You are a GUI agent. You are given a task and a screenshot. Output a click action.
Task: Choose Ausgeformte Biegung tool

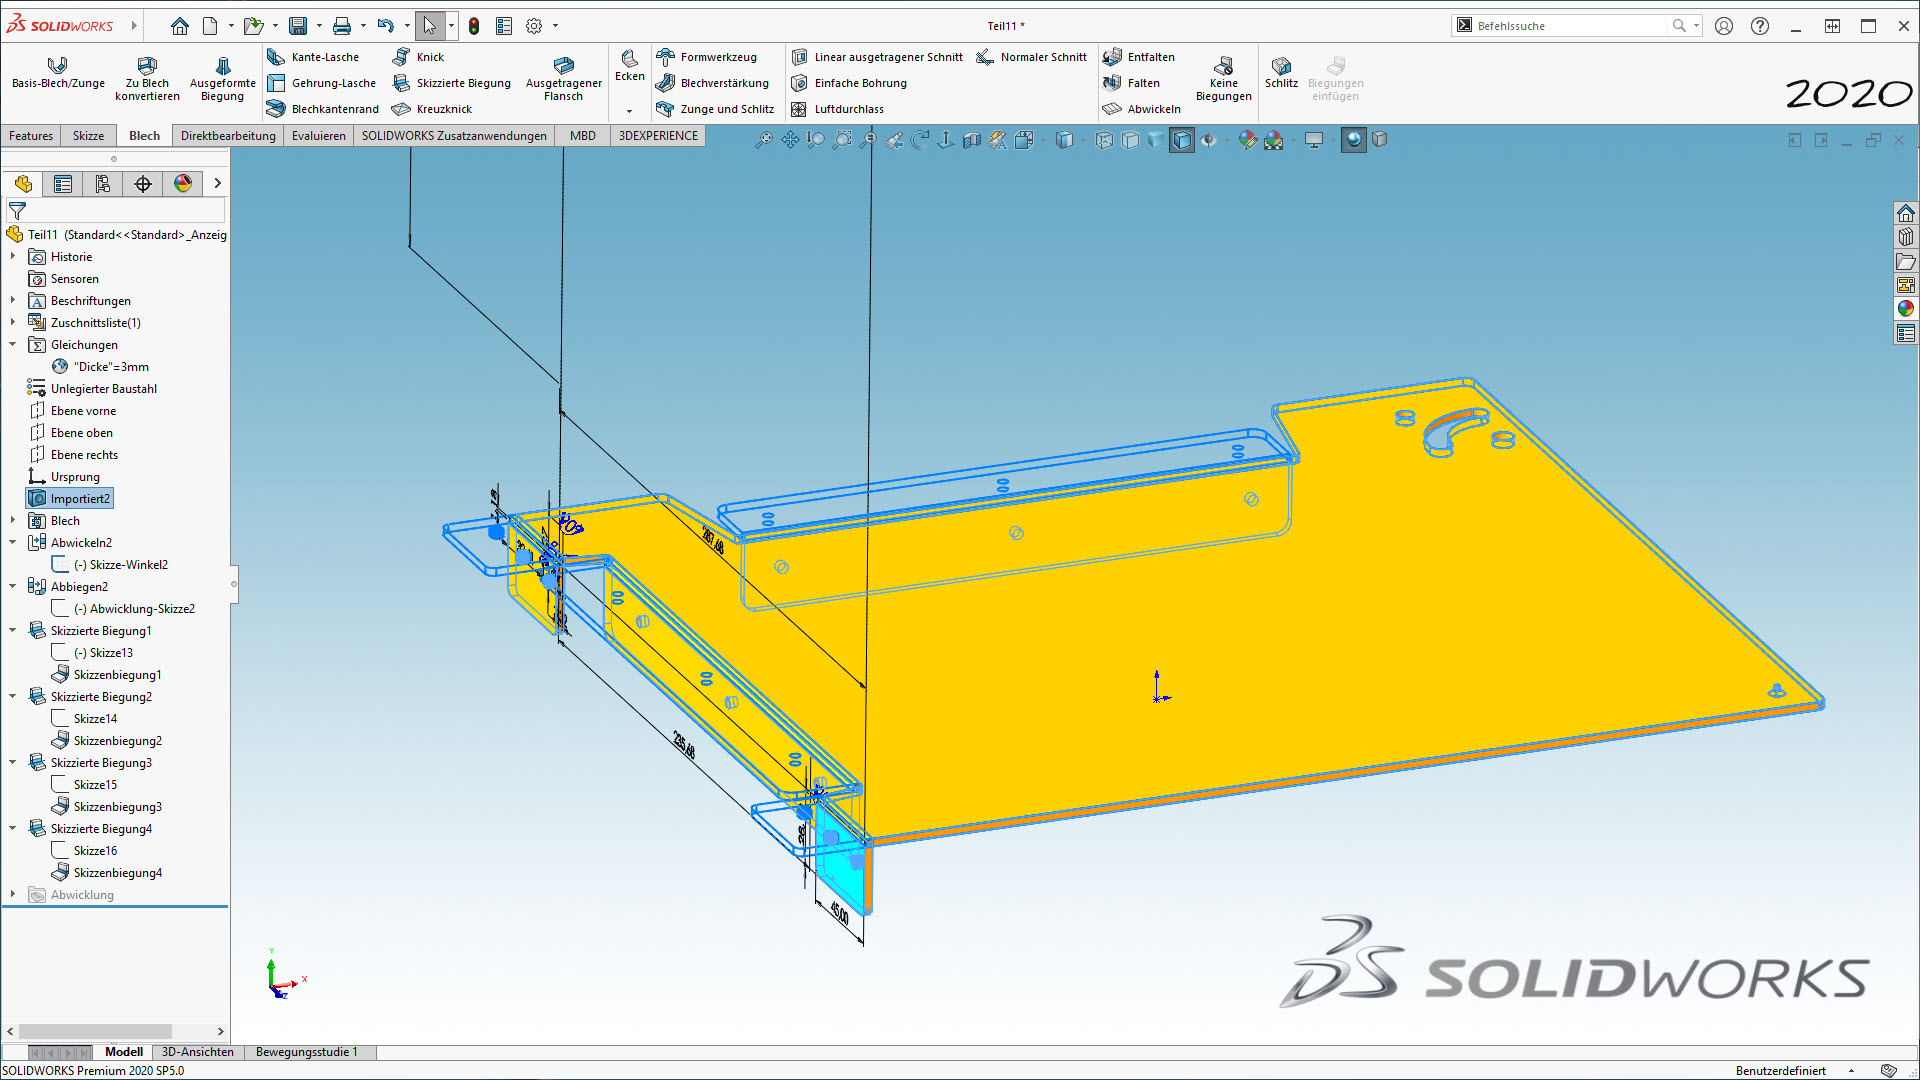pos(222,78)
